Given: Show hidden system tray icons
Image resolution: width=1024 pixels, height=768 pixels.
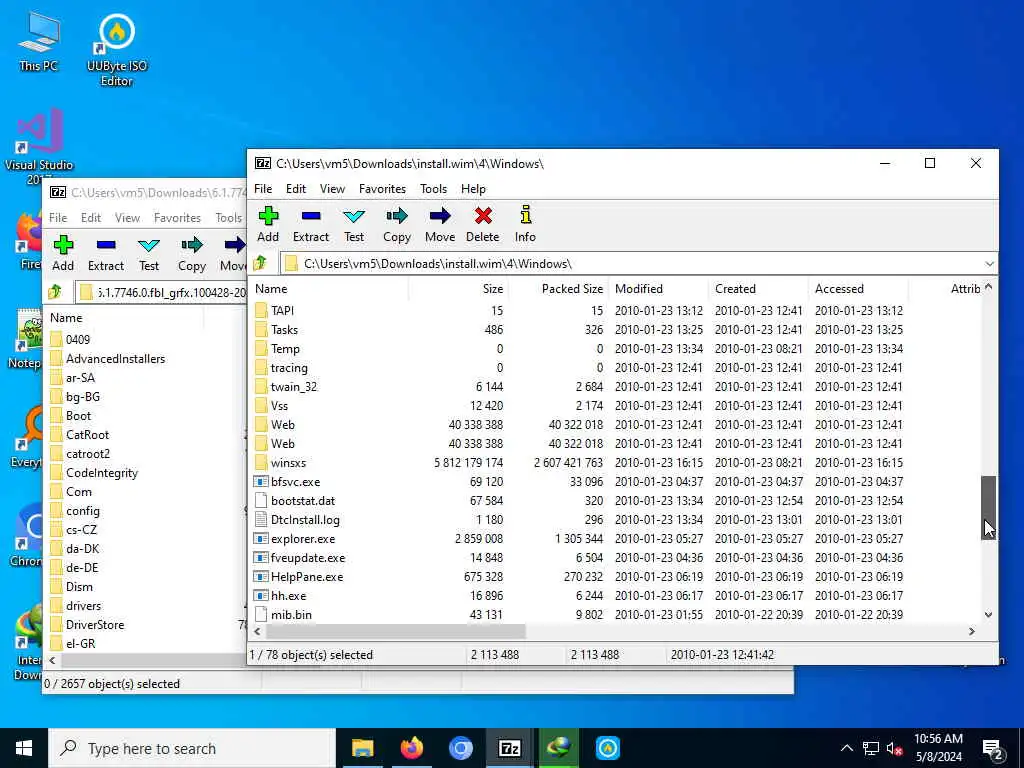Looking at the screenshot, I should coord(846,748).
